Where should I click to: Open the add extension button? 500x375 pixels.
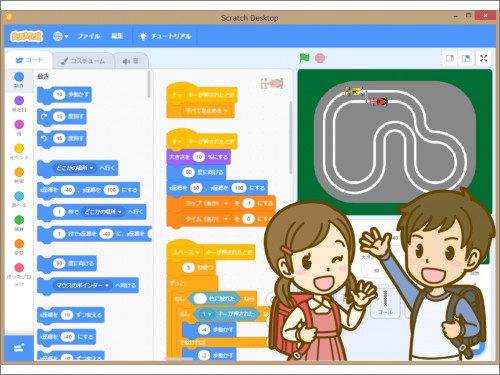(x=19, y=348)
